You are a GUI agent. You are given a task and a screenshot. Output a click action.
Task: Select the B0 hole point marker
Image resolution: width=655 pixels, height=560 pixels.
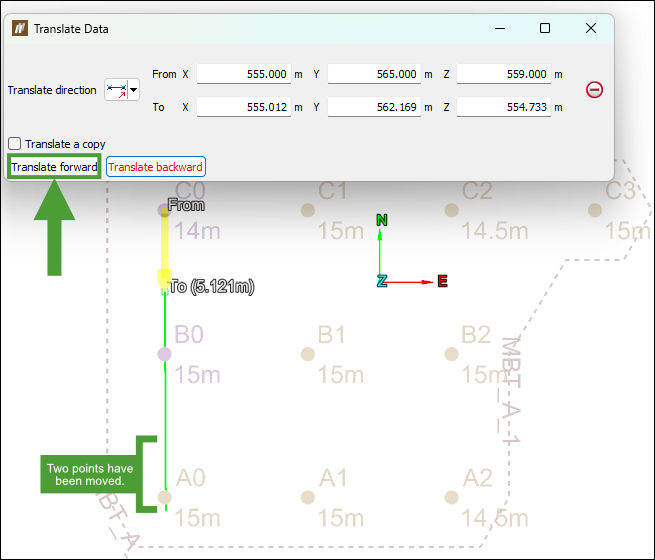click(x=165, y=354)
